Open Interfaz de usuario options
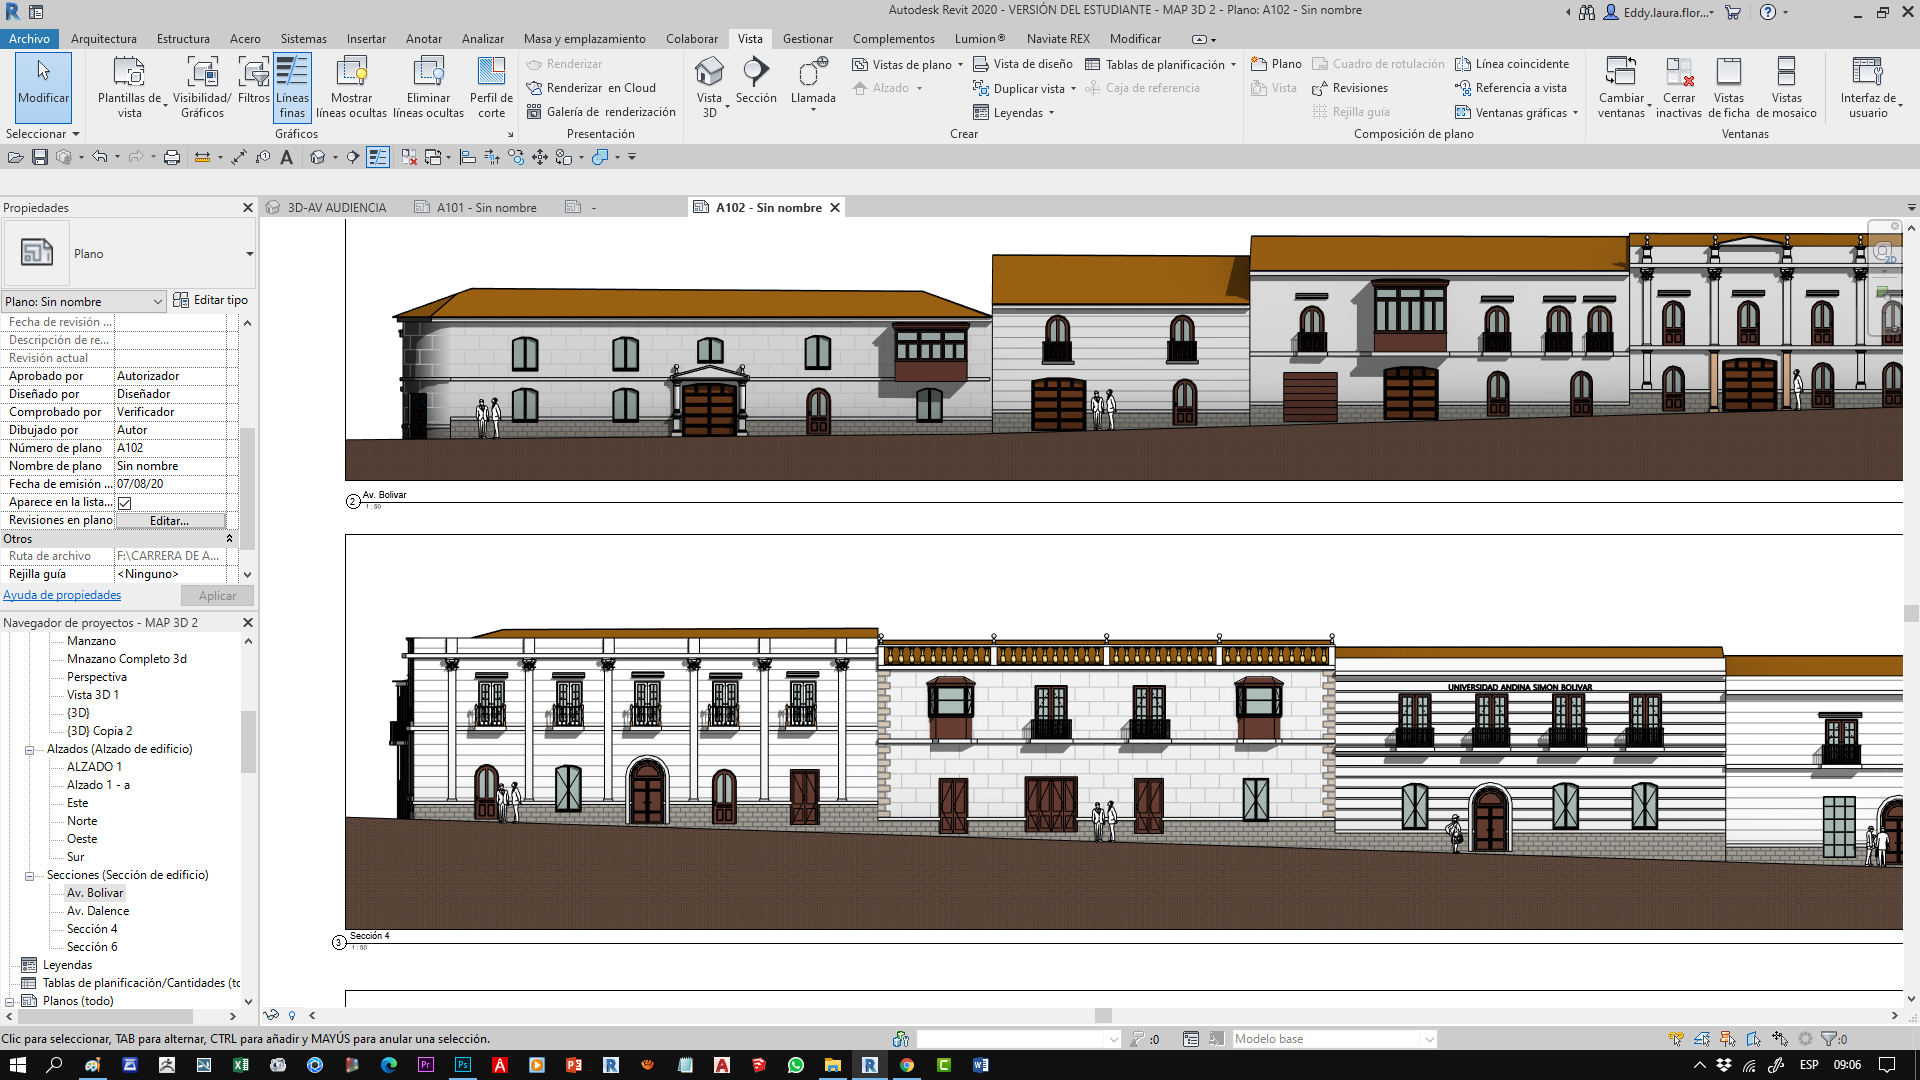 (x=1868, y=87)
